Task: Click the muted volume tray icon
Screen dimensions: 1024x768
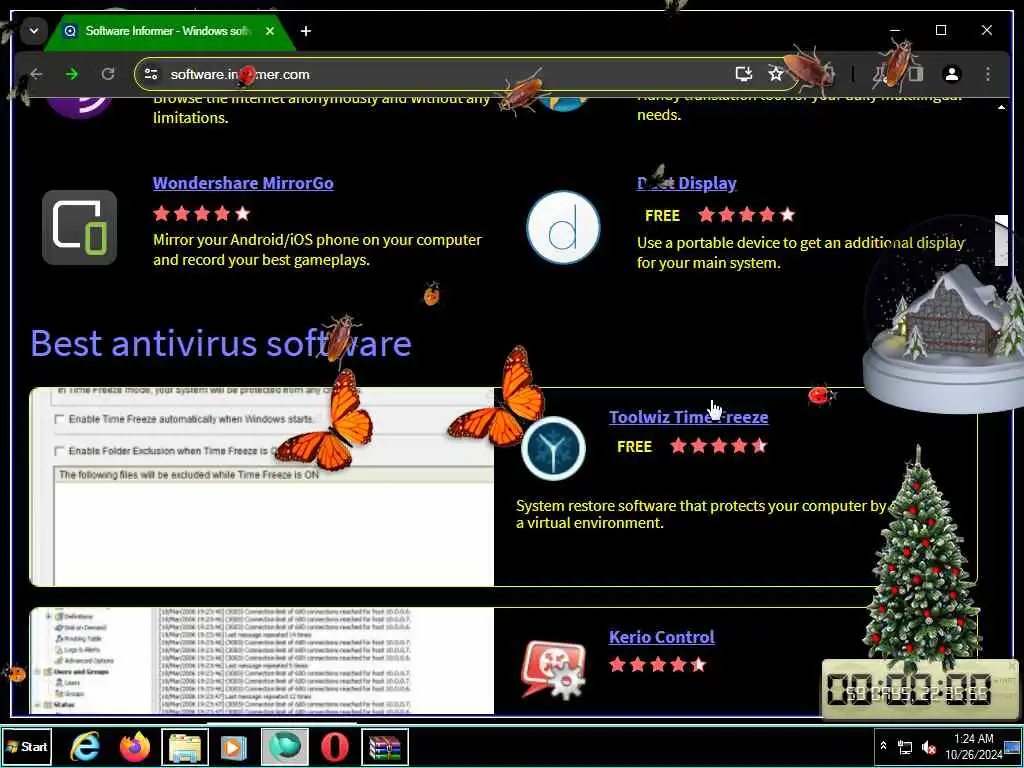Action: 929,747
